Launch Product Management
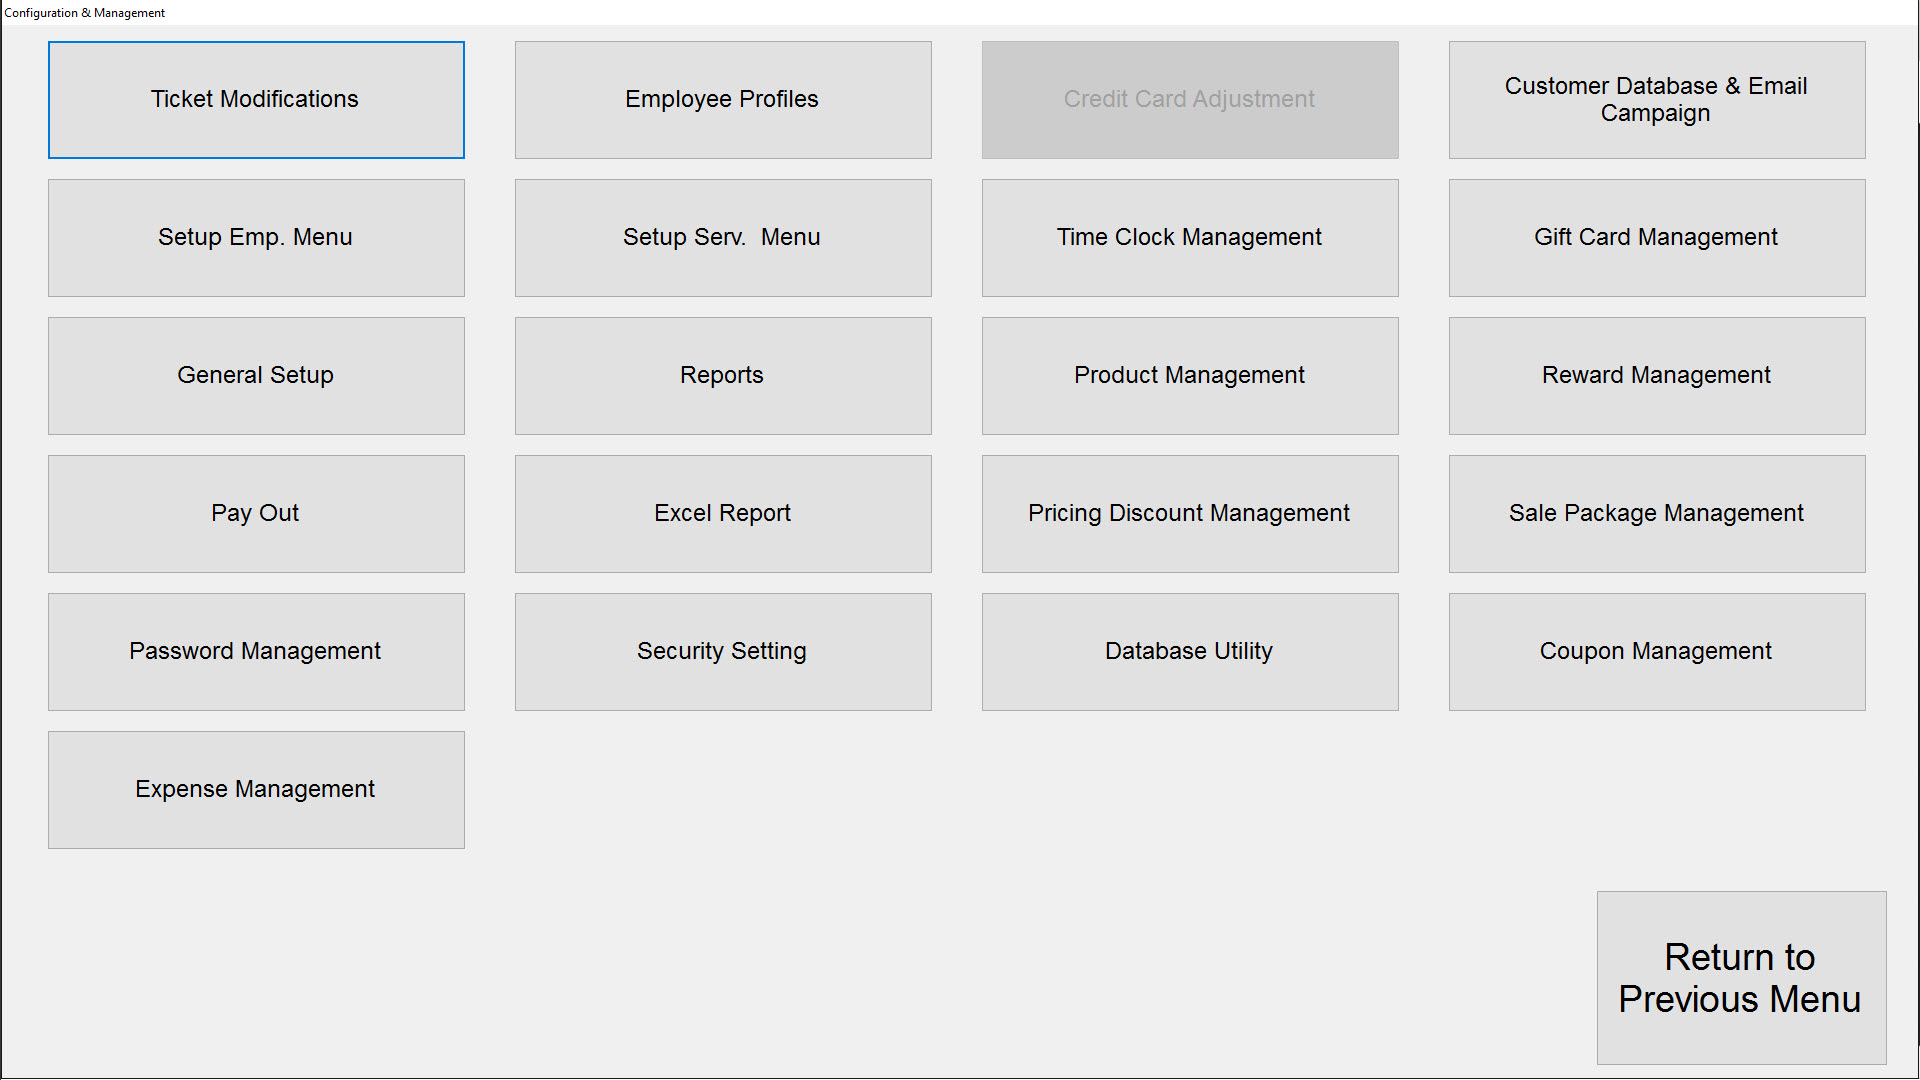The height and width of the screenshot is (1080, 1920). pyautogui.click(x=1190, y=376)
